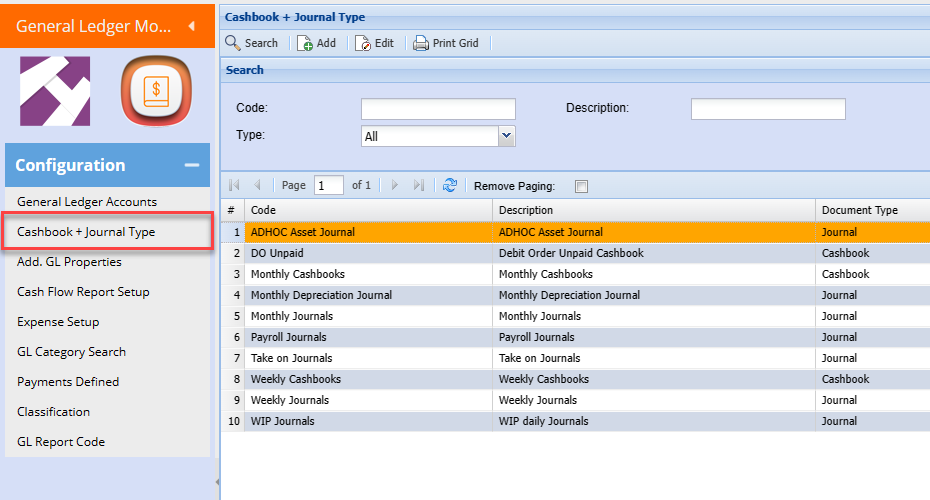Sort by the Document Type column header

pos(859,210)
